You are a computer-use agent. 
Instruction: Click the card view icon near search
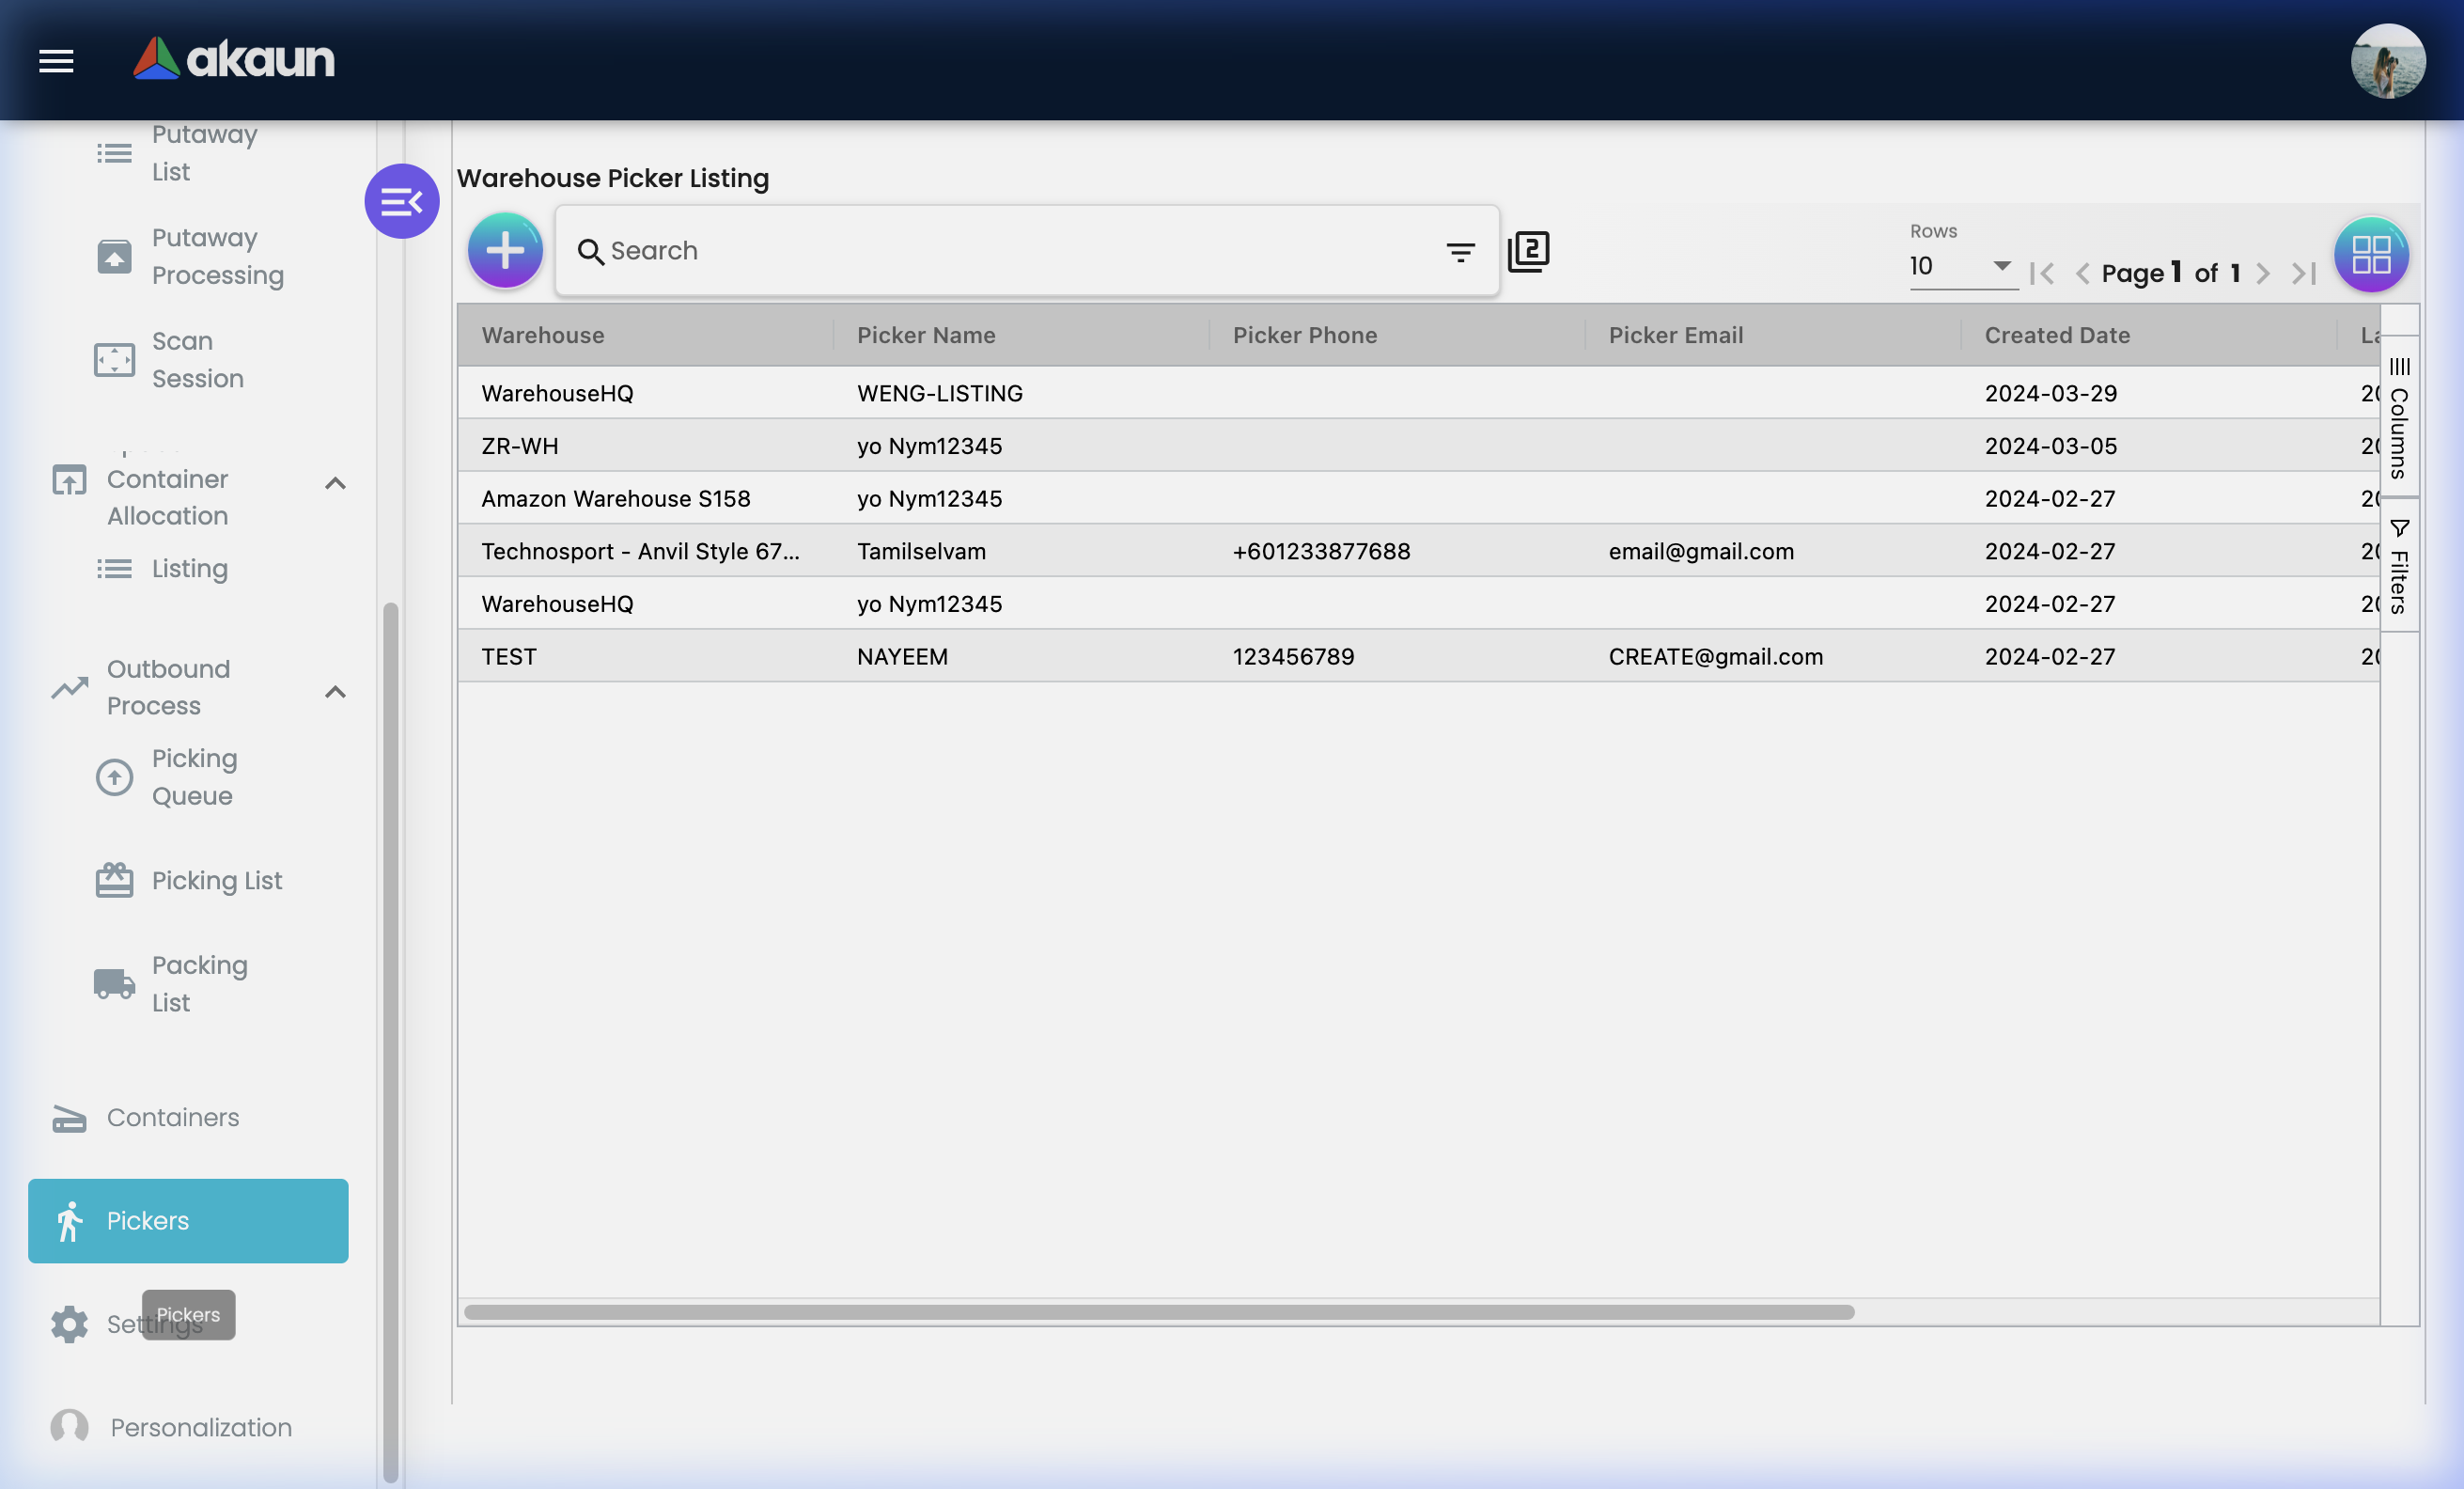1529,251
